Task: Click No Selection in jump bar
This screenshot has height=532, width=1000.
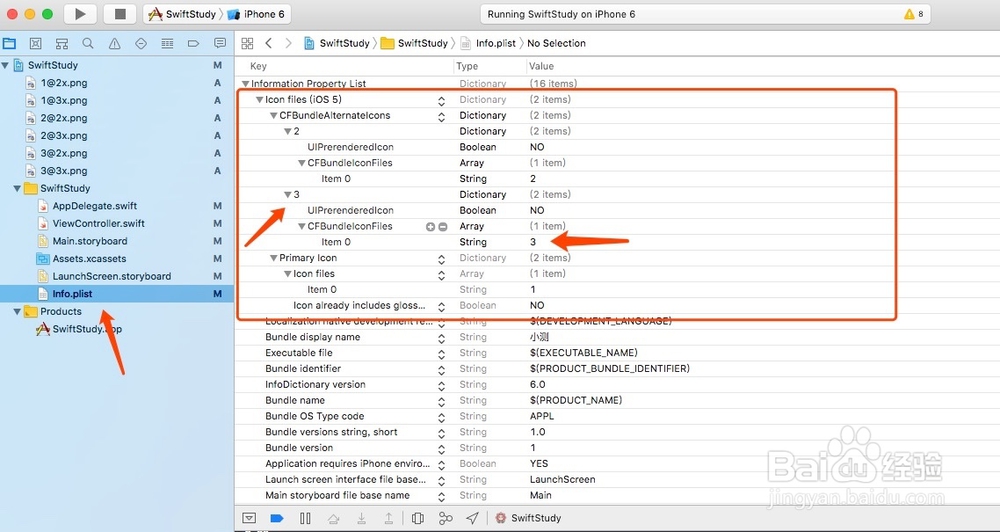Action: point(556,43)
